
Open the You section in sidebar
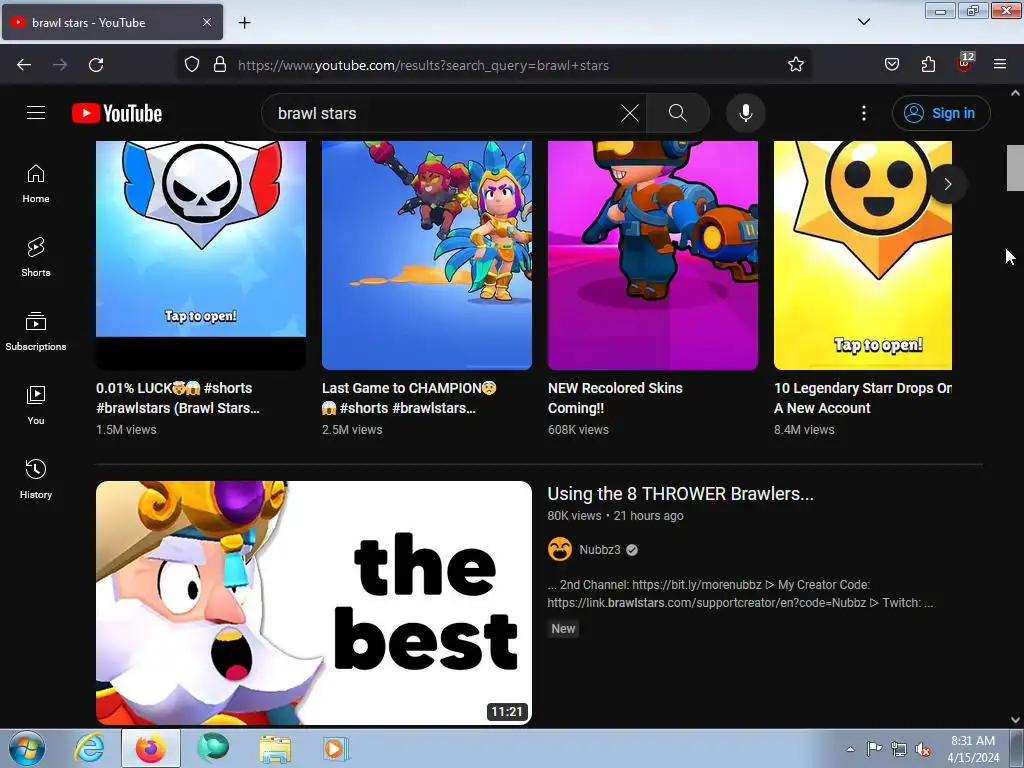click(36, 406)
